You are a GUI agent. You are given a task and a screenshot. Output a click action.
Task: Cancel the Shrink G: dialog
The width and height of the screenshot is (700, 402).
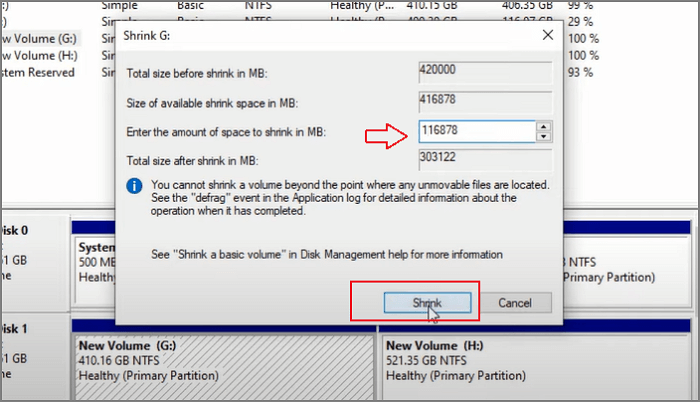515,303
